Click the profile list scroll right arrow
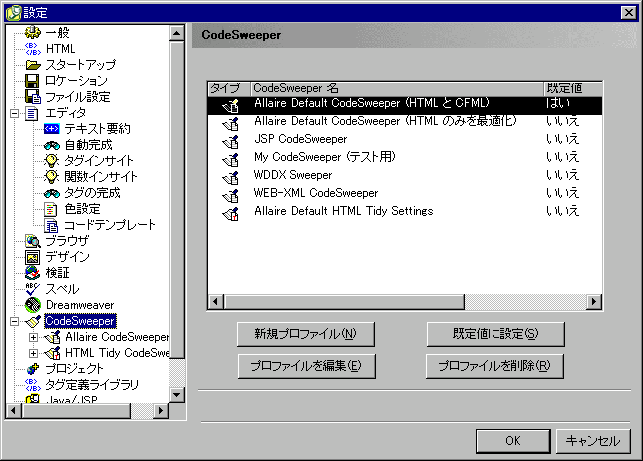Image resolution: width=643 pixels, height=461 pixels. 594,302
